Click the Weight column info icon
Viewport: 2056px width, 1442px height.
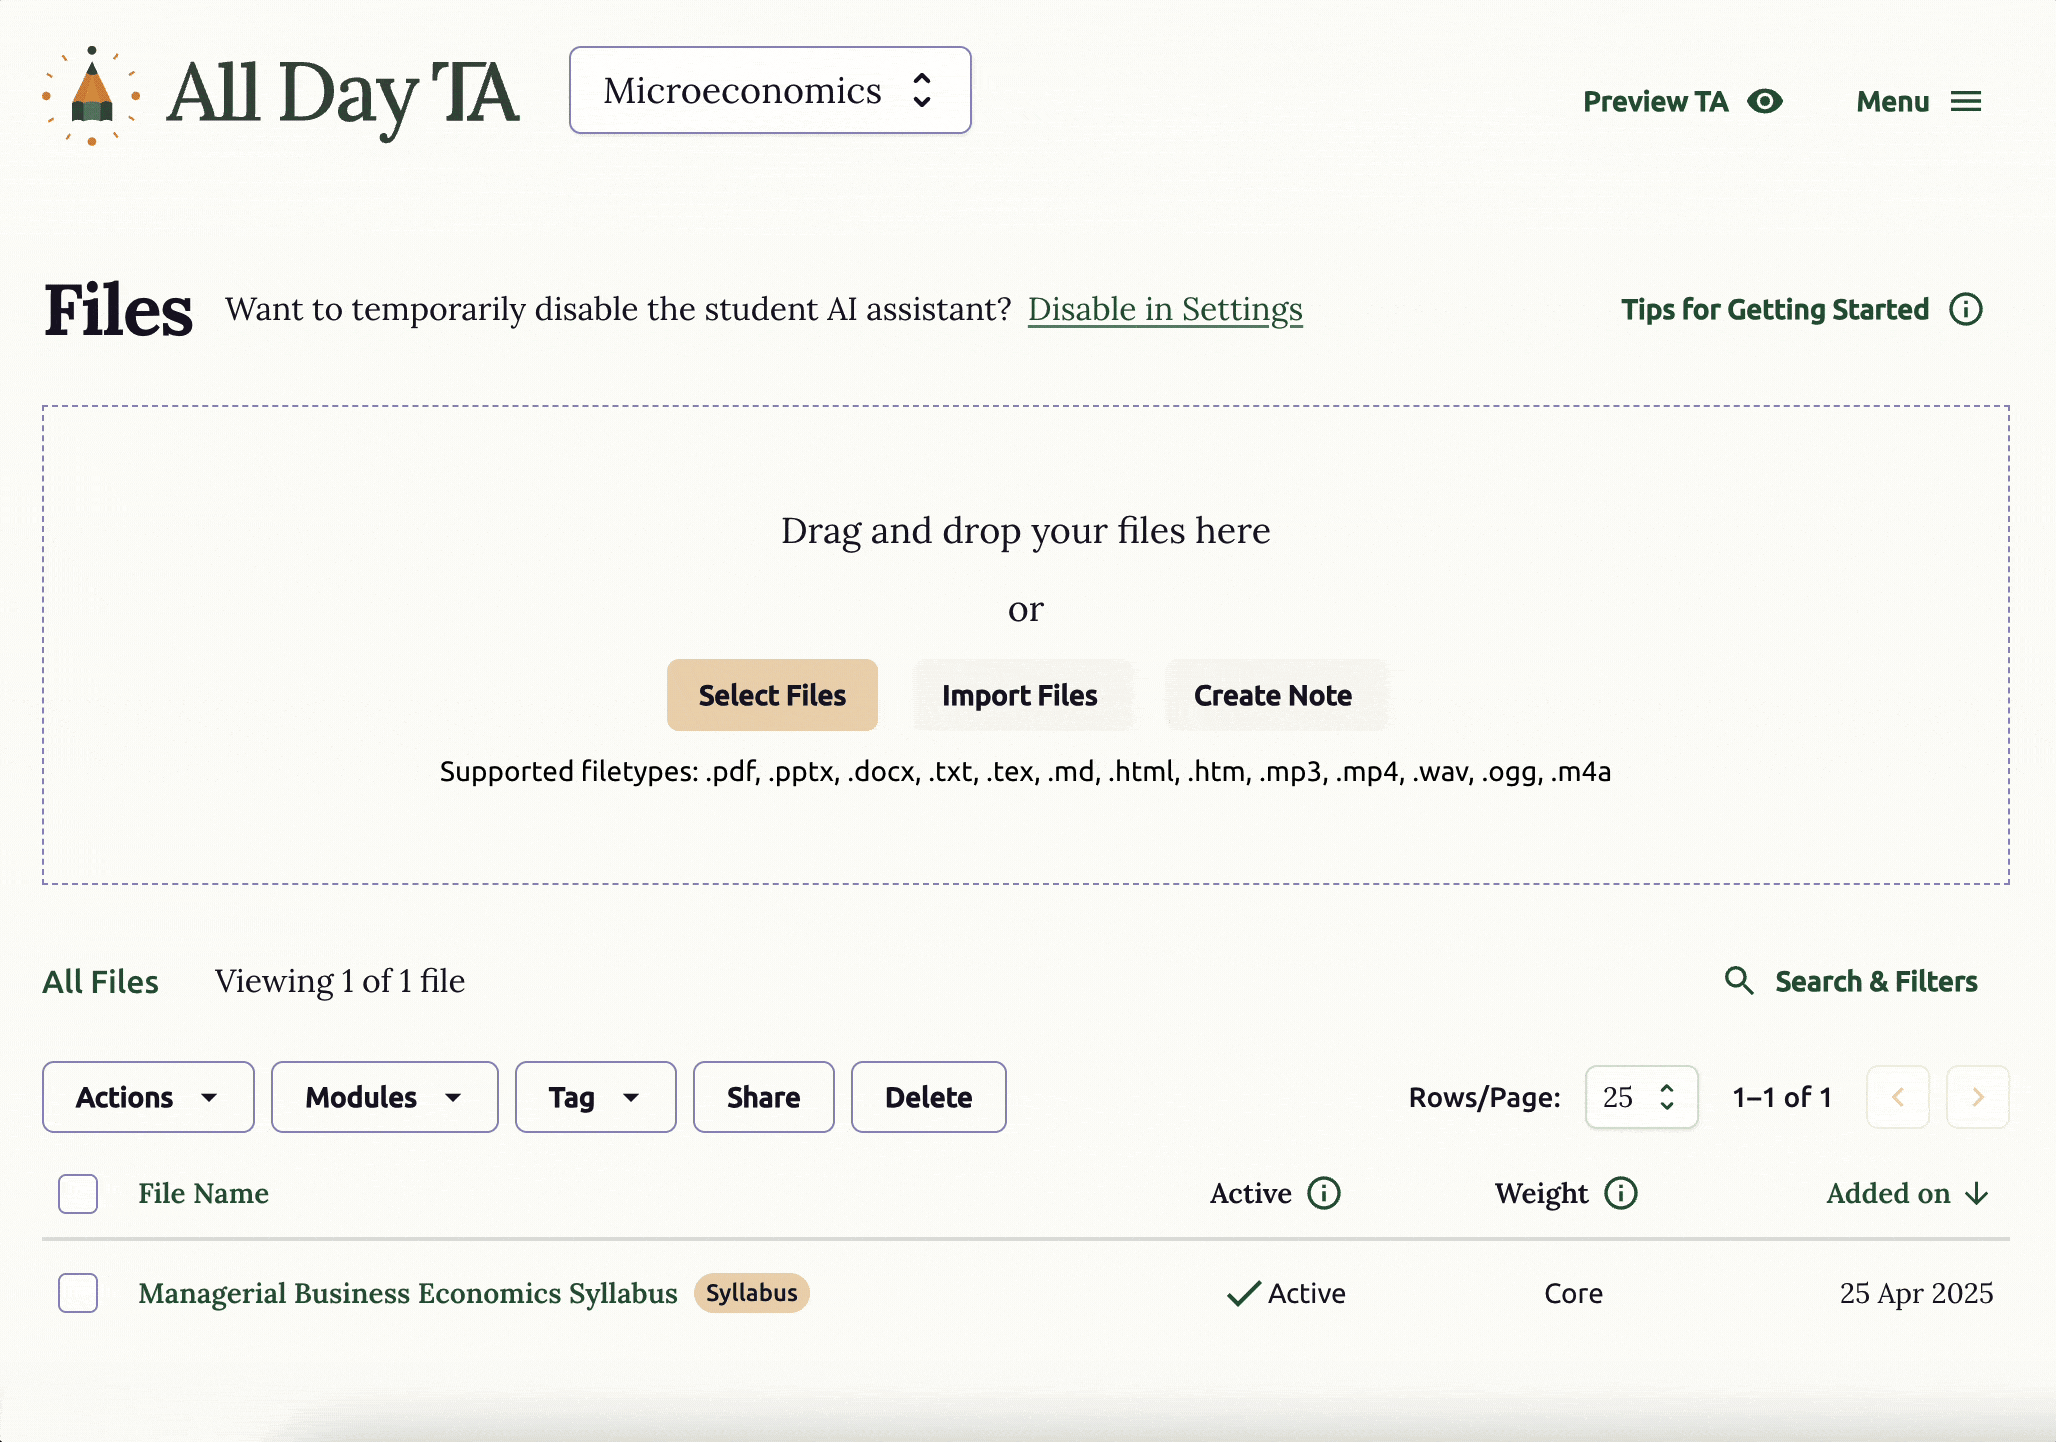tap(1620, 1193)
